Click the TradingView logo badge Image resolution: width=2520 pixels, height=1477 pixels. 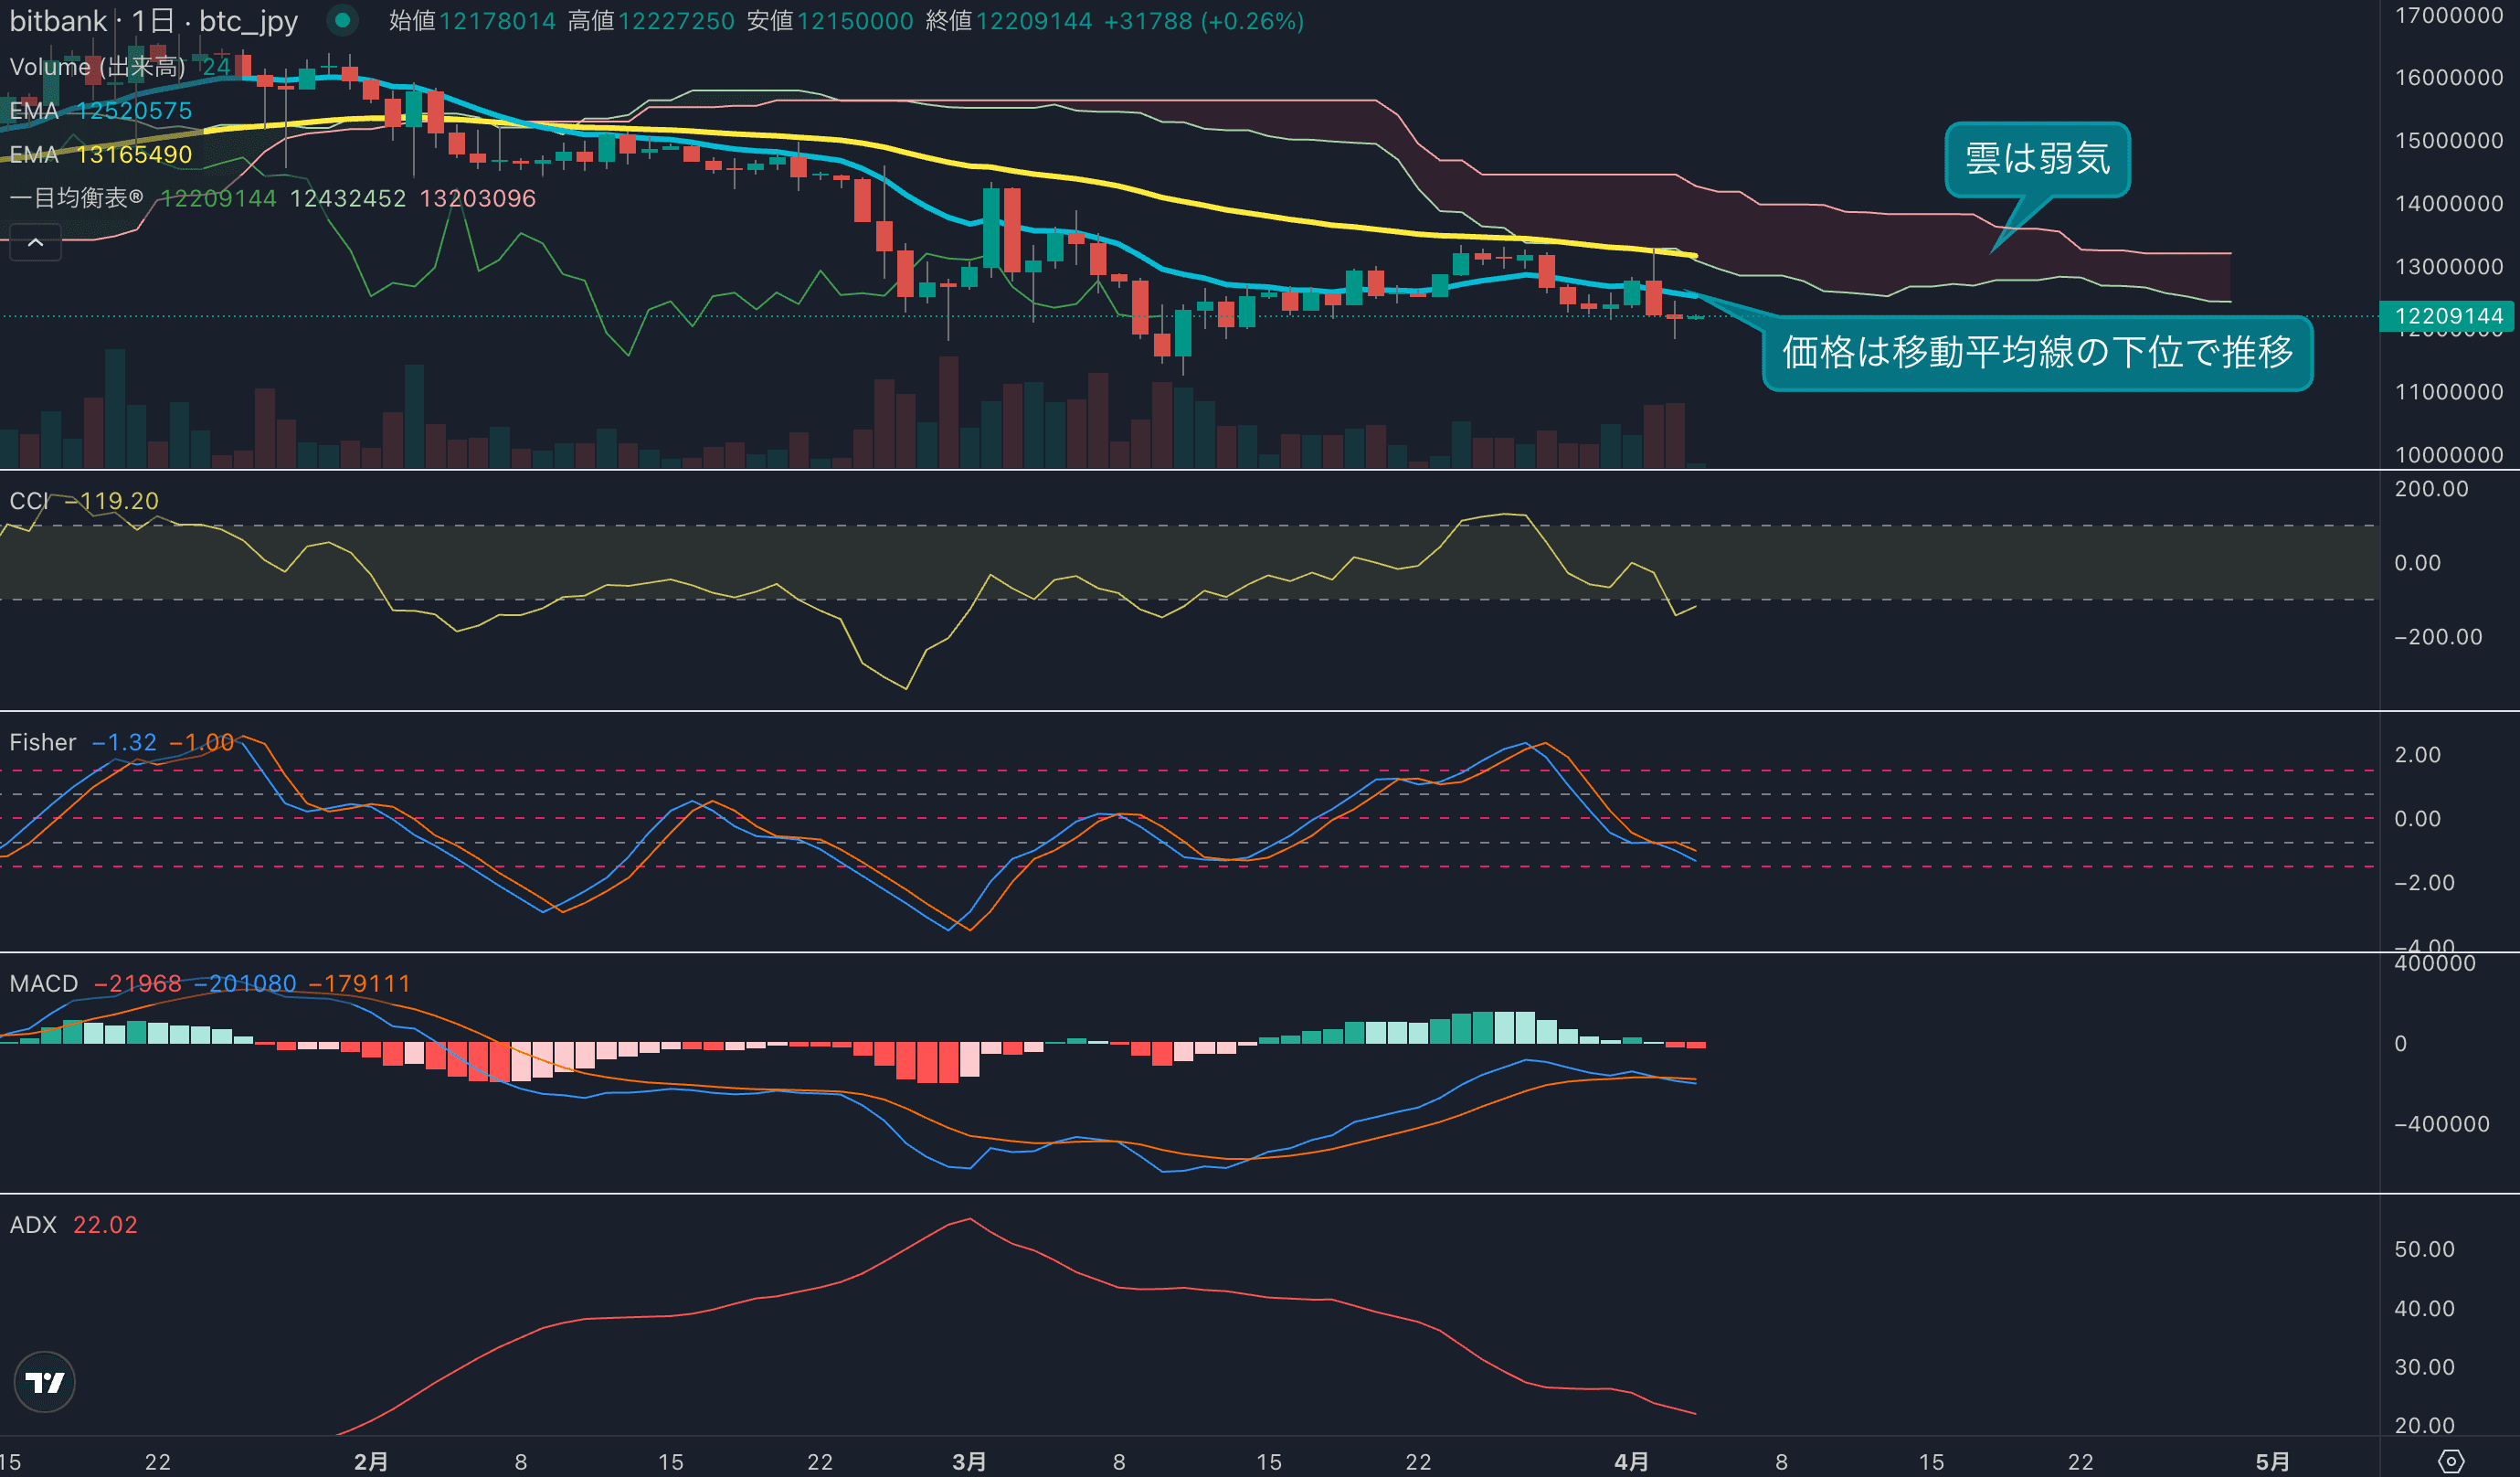tap(45, 1382)
